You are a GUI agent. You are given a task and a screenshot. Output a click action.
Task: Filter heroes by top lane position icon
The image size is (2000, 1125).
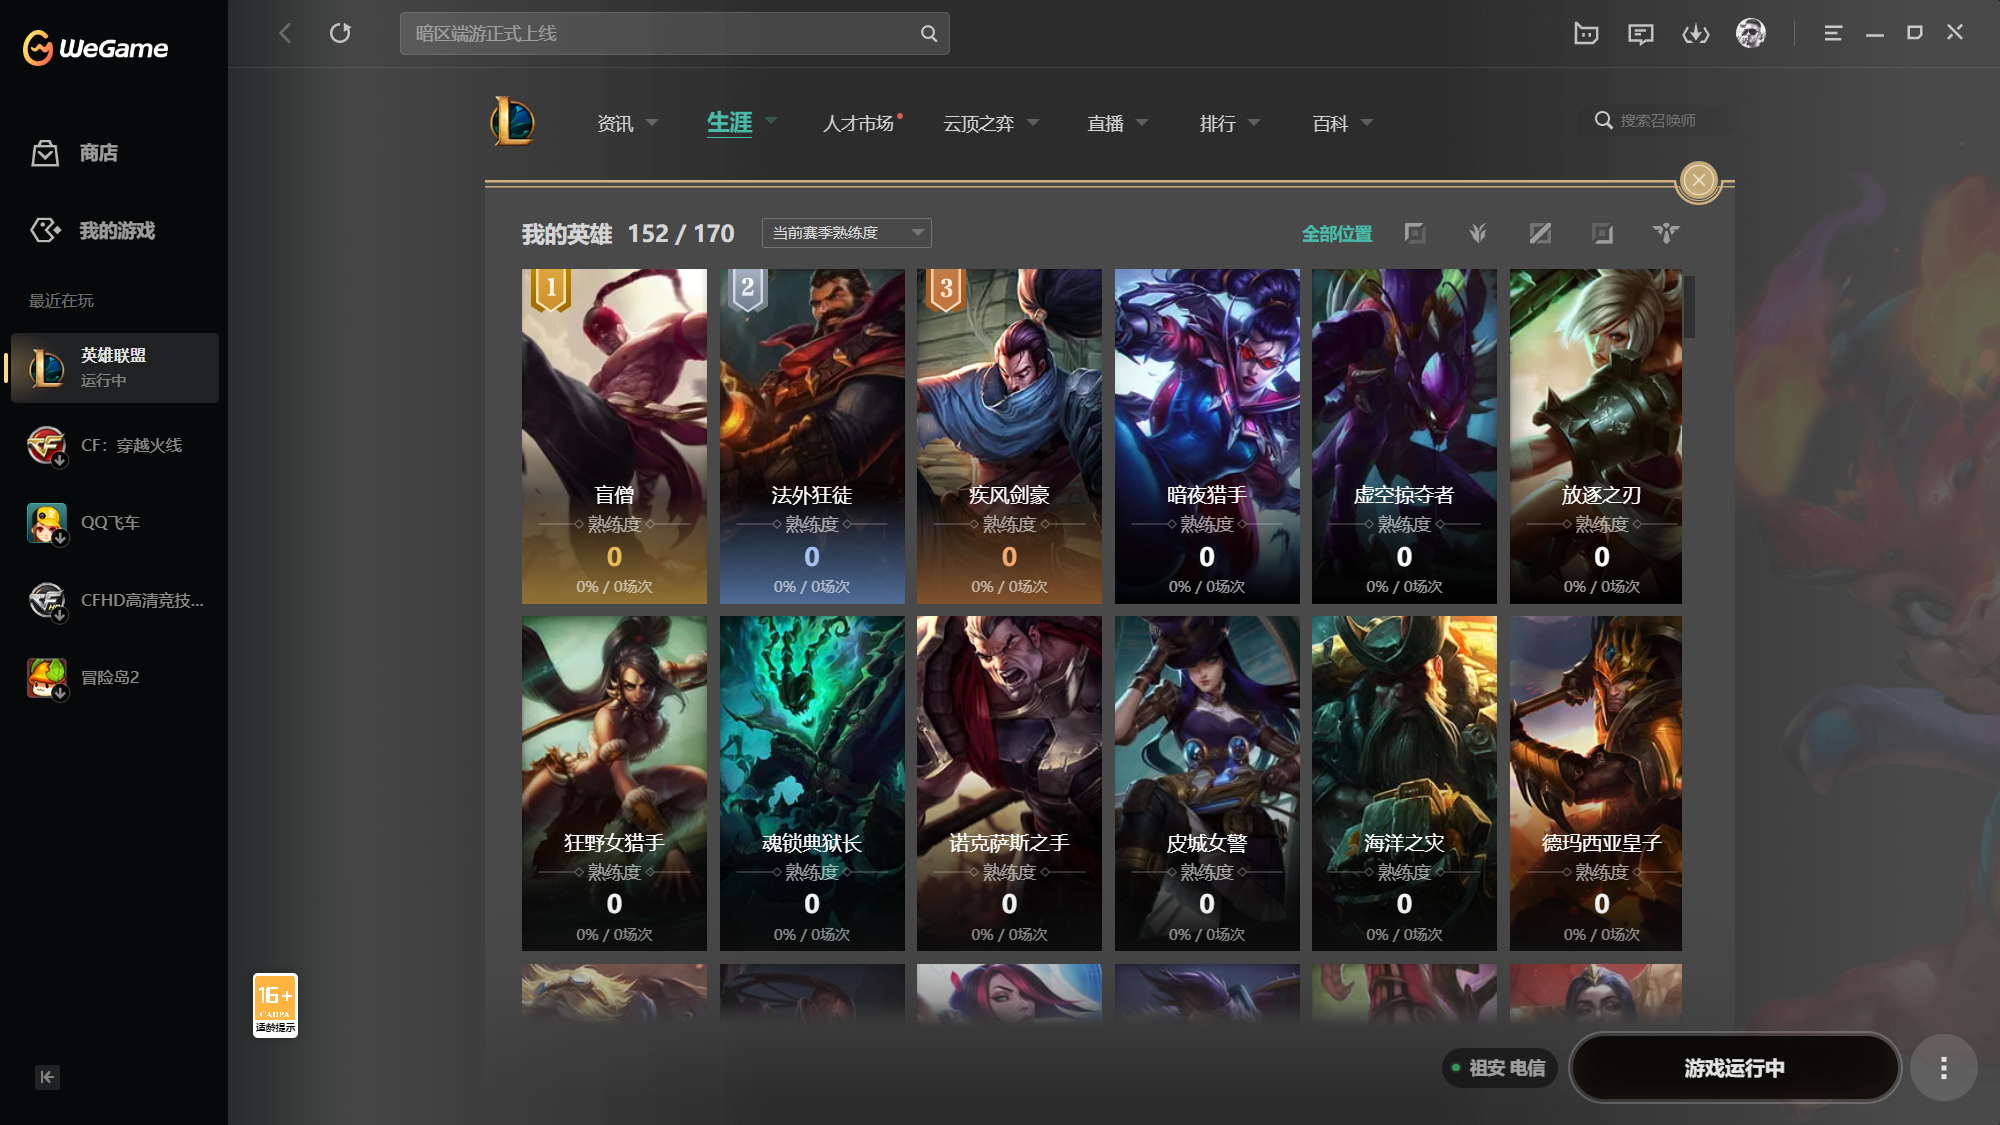(1415, 233)
